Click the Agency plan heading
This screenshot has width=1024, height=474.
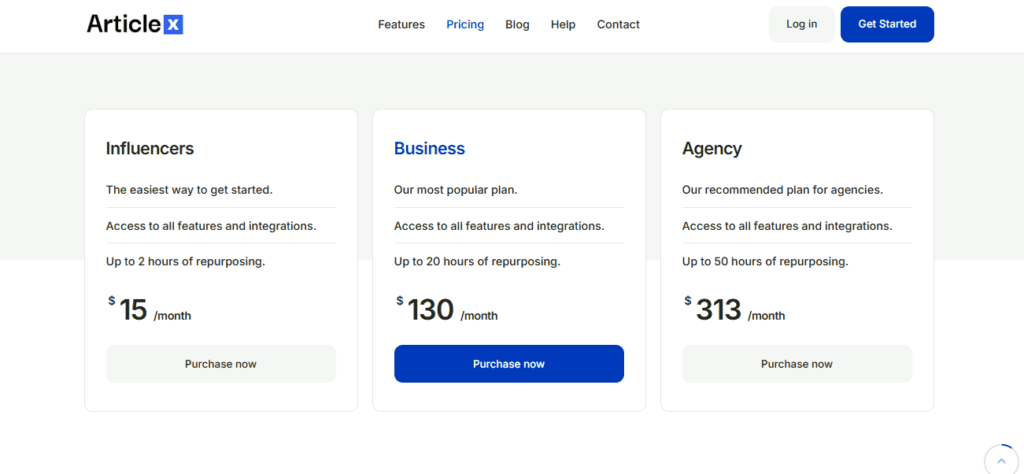click(x=712, y=148)
